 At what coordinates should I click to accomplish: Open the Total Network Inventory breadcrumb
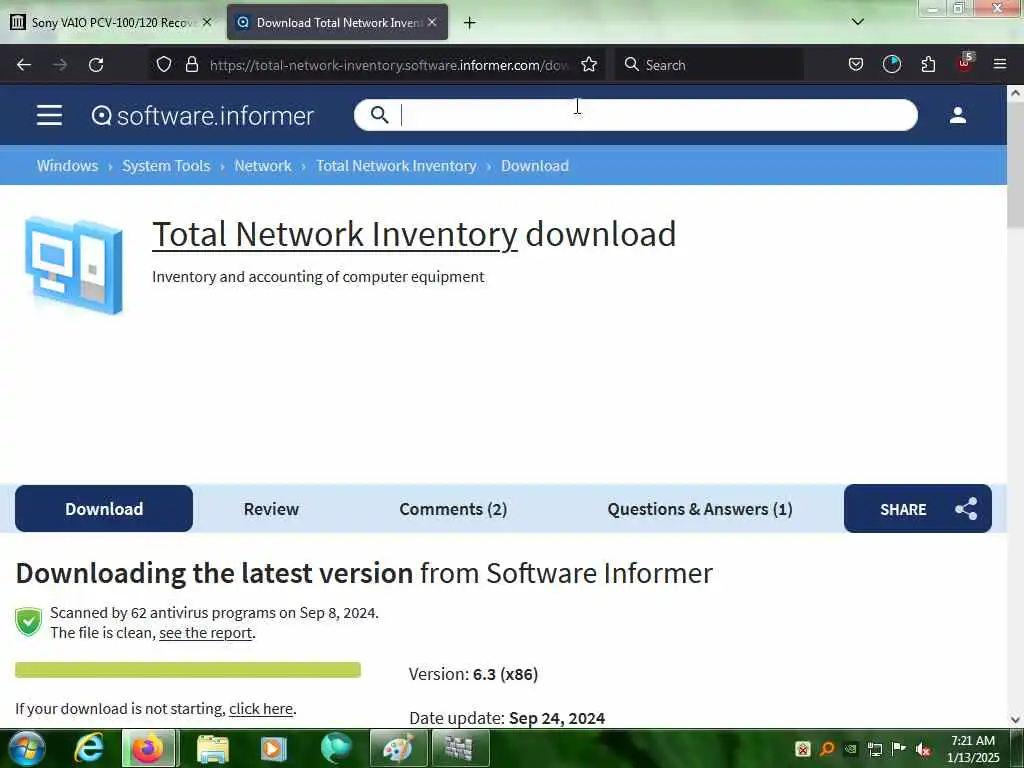396,166
